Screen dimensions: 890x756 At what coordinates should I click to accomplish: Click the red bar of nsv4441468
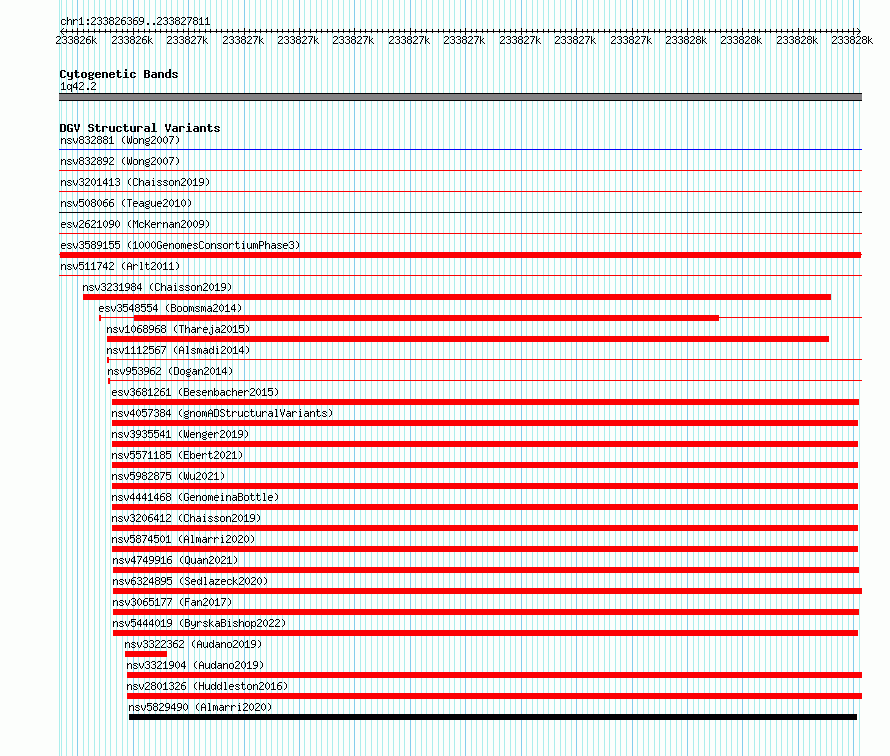[485, 507]
